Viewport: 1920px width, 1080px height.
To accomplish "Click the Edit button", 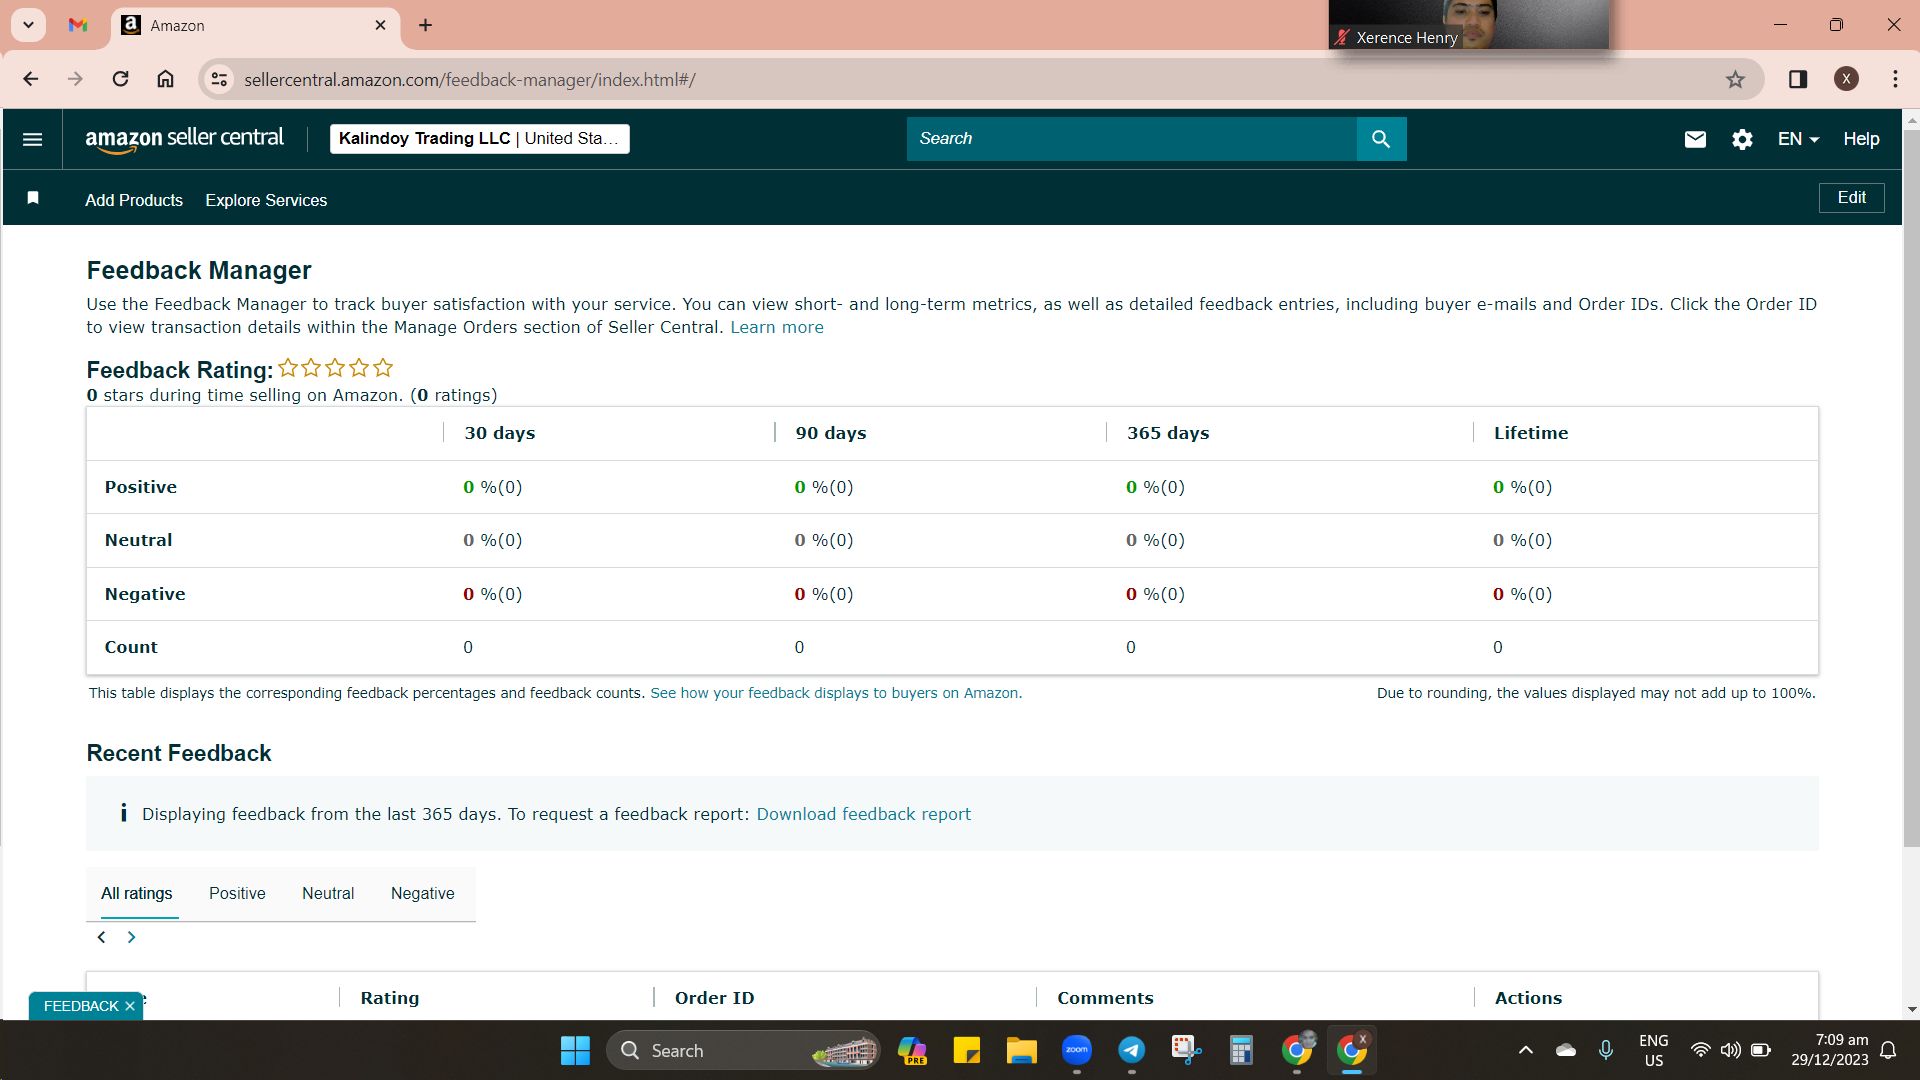I will [1851, 198].
